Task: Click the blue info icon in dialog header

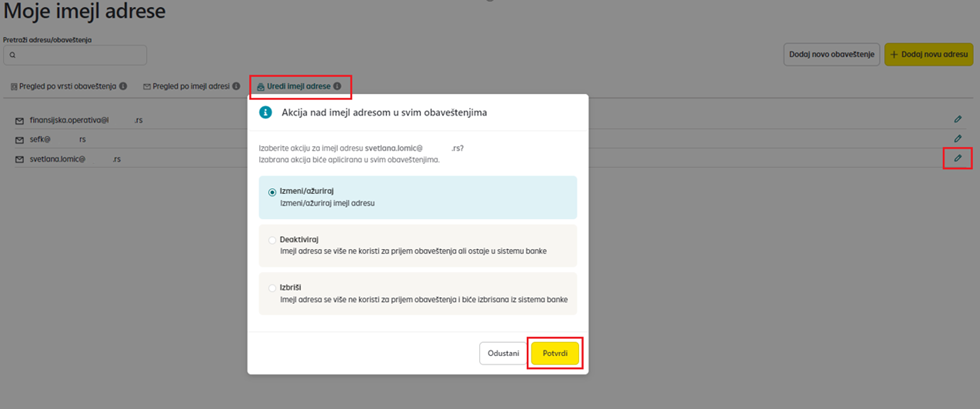Action: [x=266, y=113]
